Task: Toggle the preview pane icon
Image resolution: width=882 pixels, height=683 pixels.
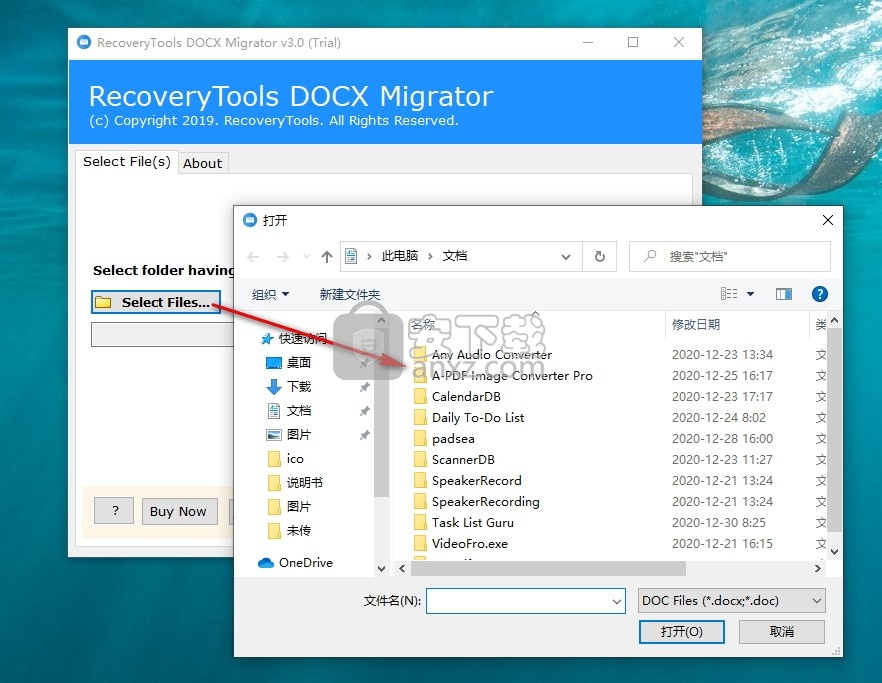Action: (x=784, y=294)
